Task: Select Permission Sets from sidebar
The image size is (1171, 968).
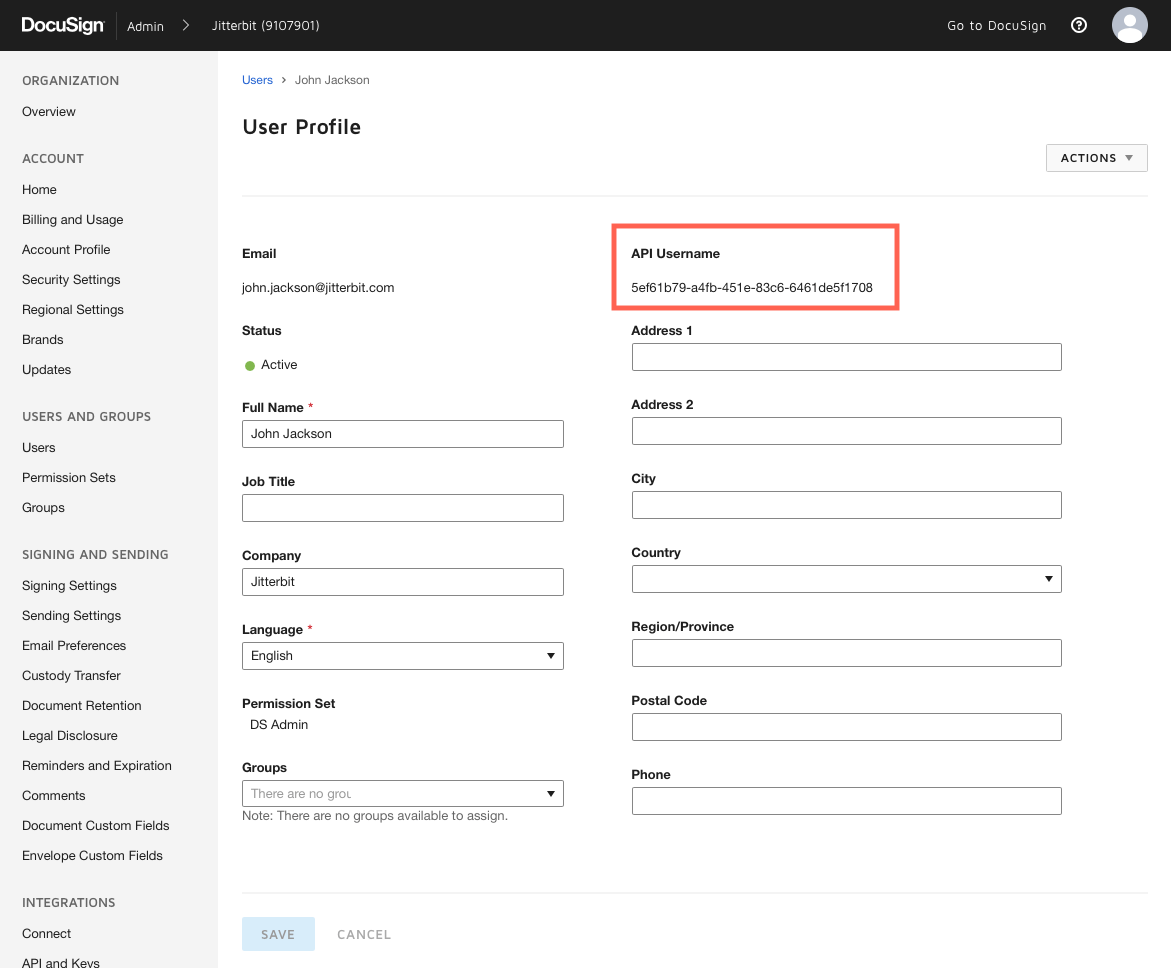Action: click(x=69, y=478)
